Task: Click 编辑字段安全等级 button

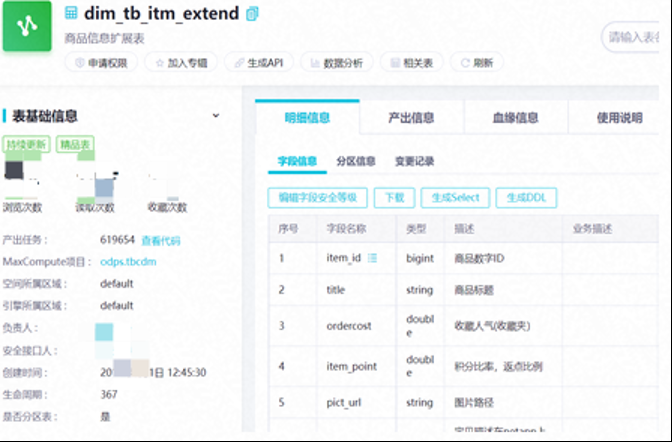Action: [x=318, y=198]
